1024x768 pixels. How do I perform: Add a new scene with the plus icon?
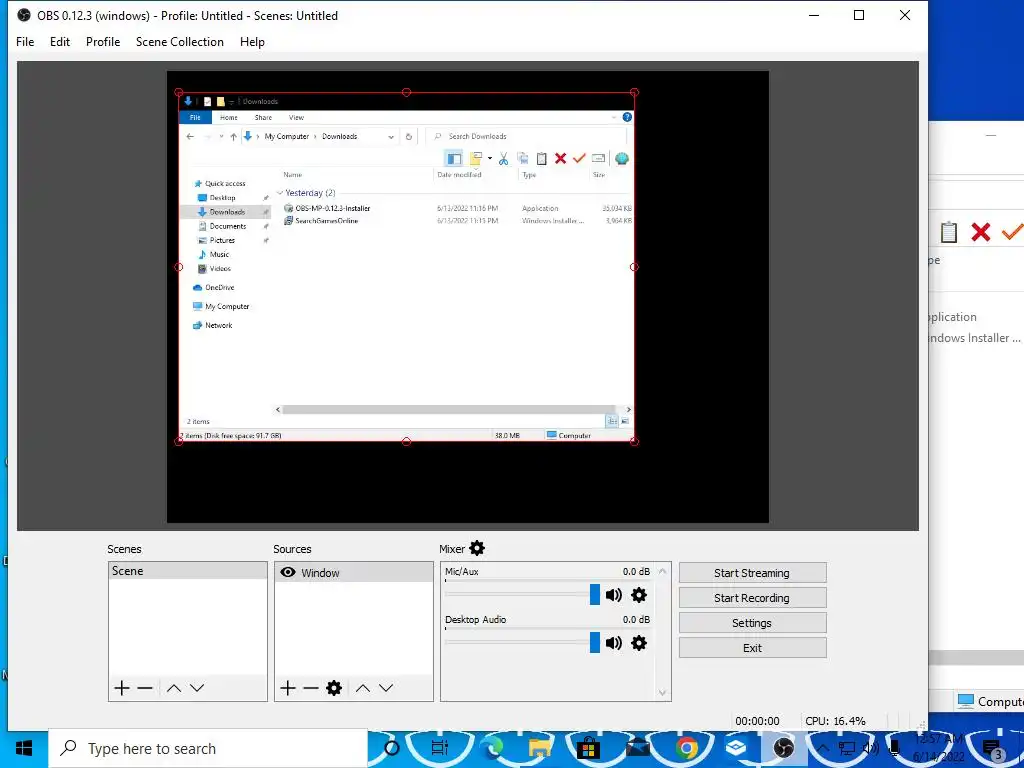pyautogui.click(x=121, y=688)
